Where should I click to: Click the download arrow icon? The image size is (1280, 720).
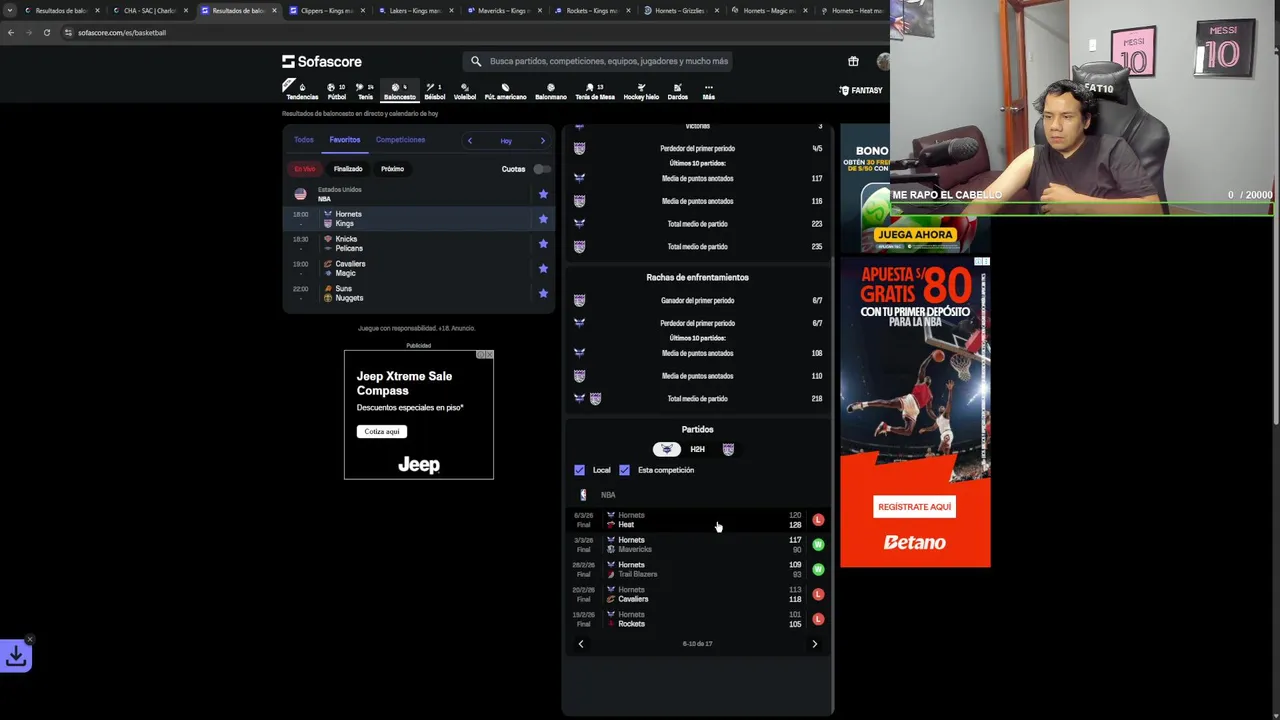pyautogui.click(x=16, y=656)
